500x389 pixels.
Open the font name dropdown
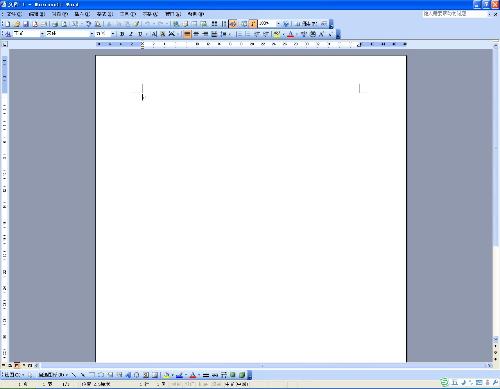point(92,34)
